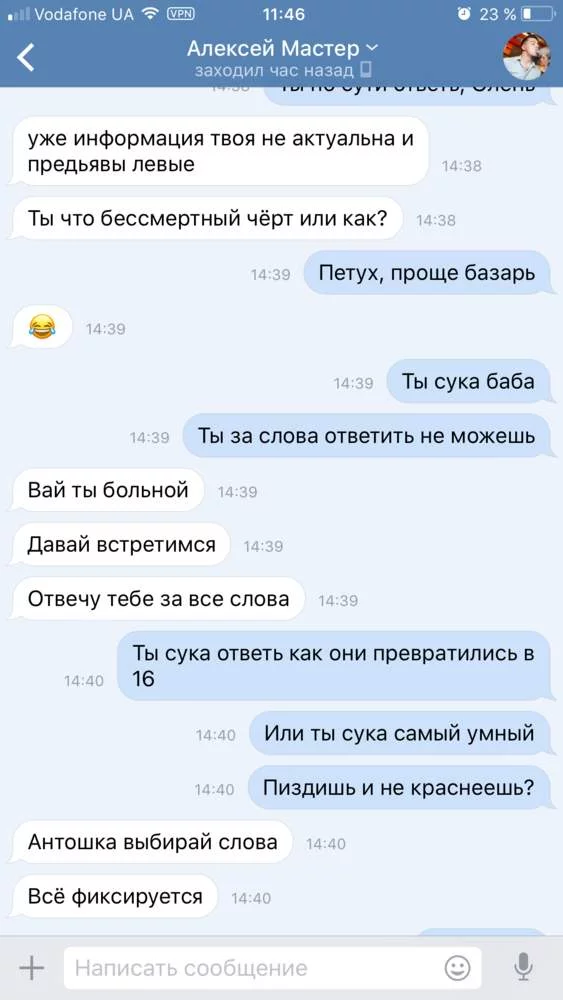Viewport: 563px width, 1000px height.
Task: Tap the laughing emoji message bubble
Action: 41,328
